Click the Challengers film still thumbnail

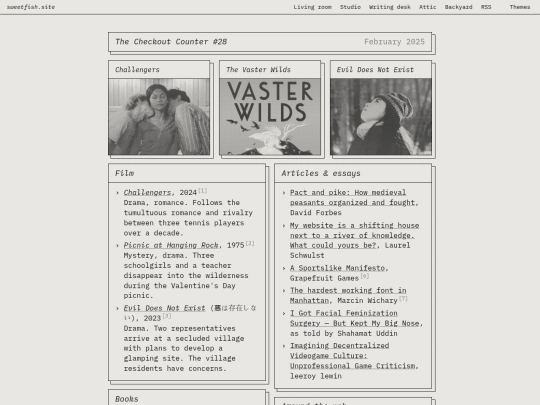159,116
